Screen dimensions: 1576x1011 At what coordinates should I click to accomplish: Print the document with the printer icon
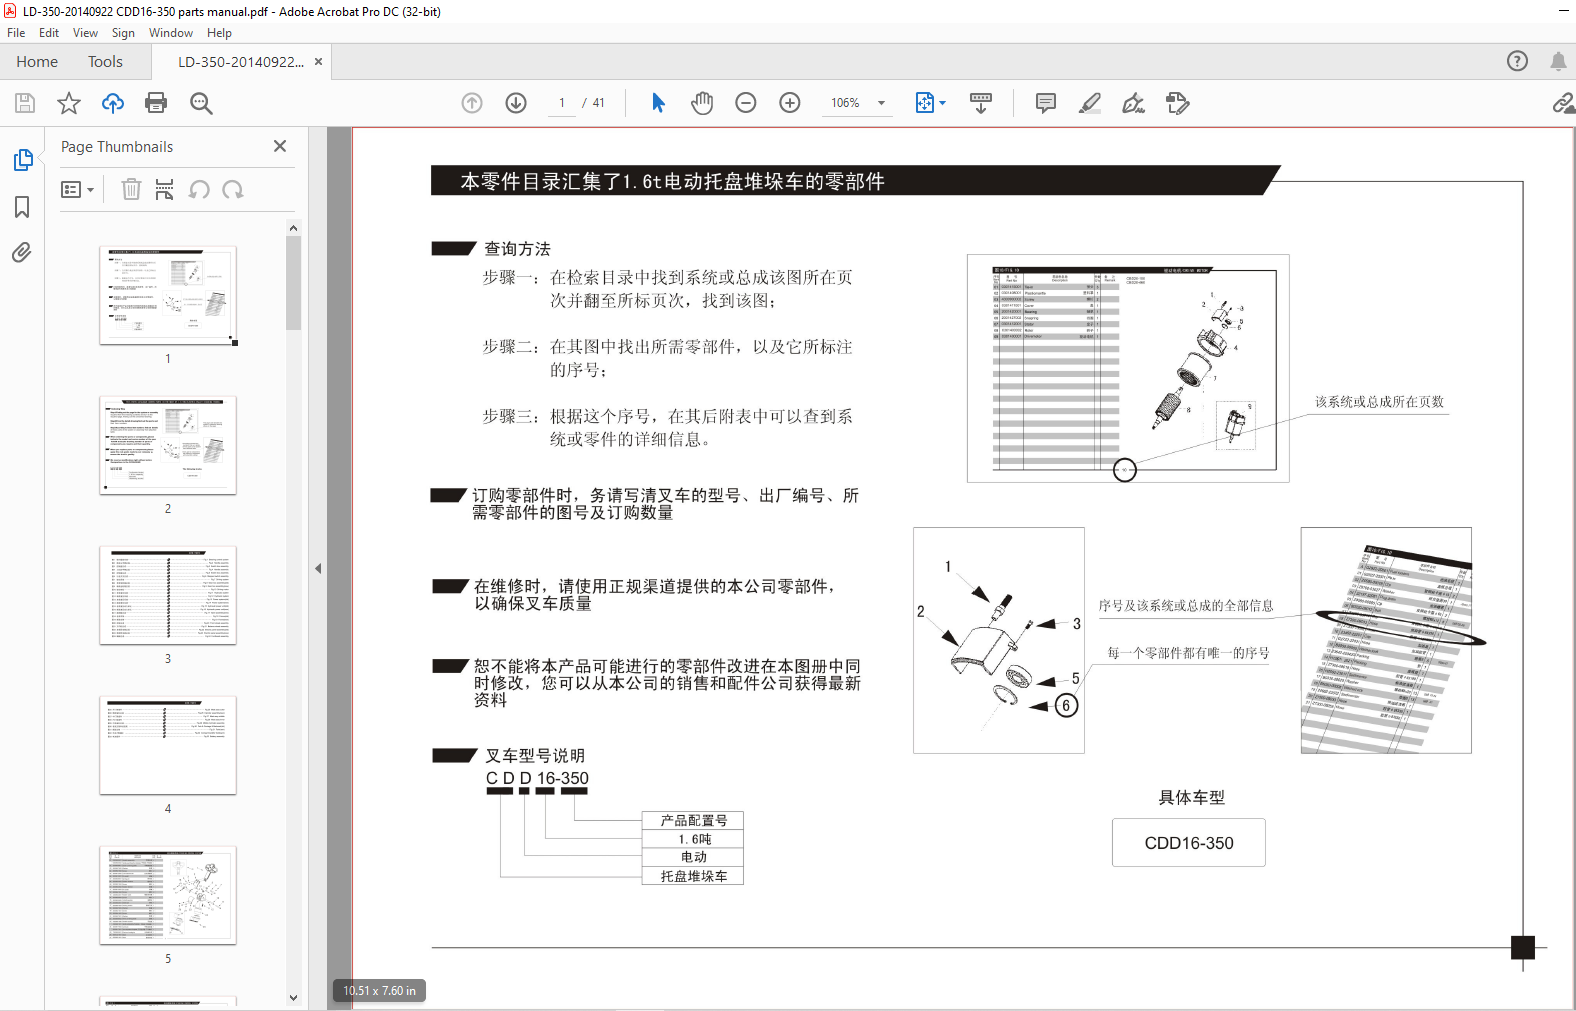coord(156,103)
